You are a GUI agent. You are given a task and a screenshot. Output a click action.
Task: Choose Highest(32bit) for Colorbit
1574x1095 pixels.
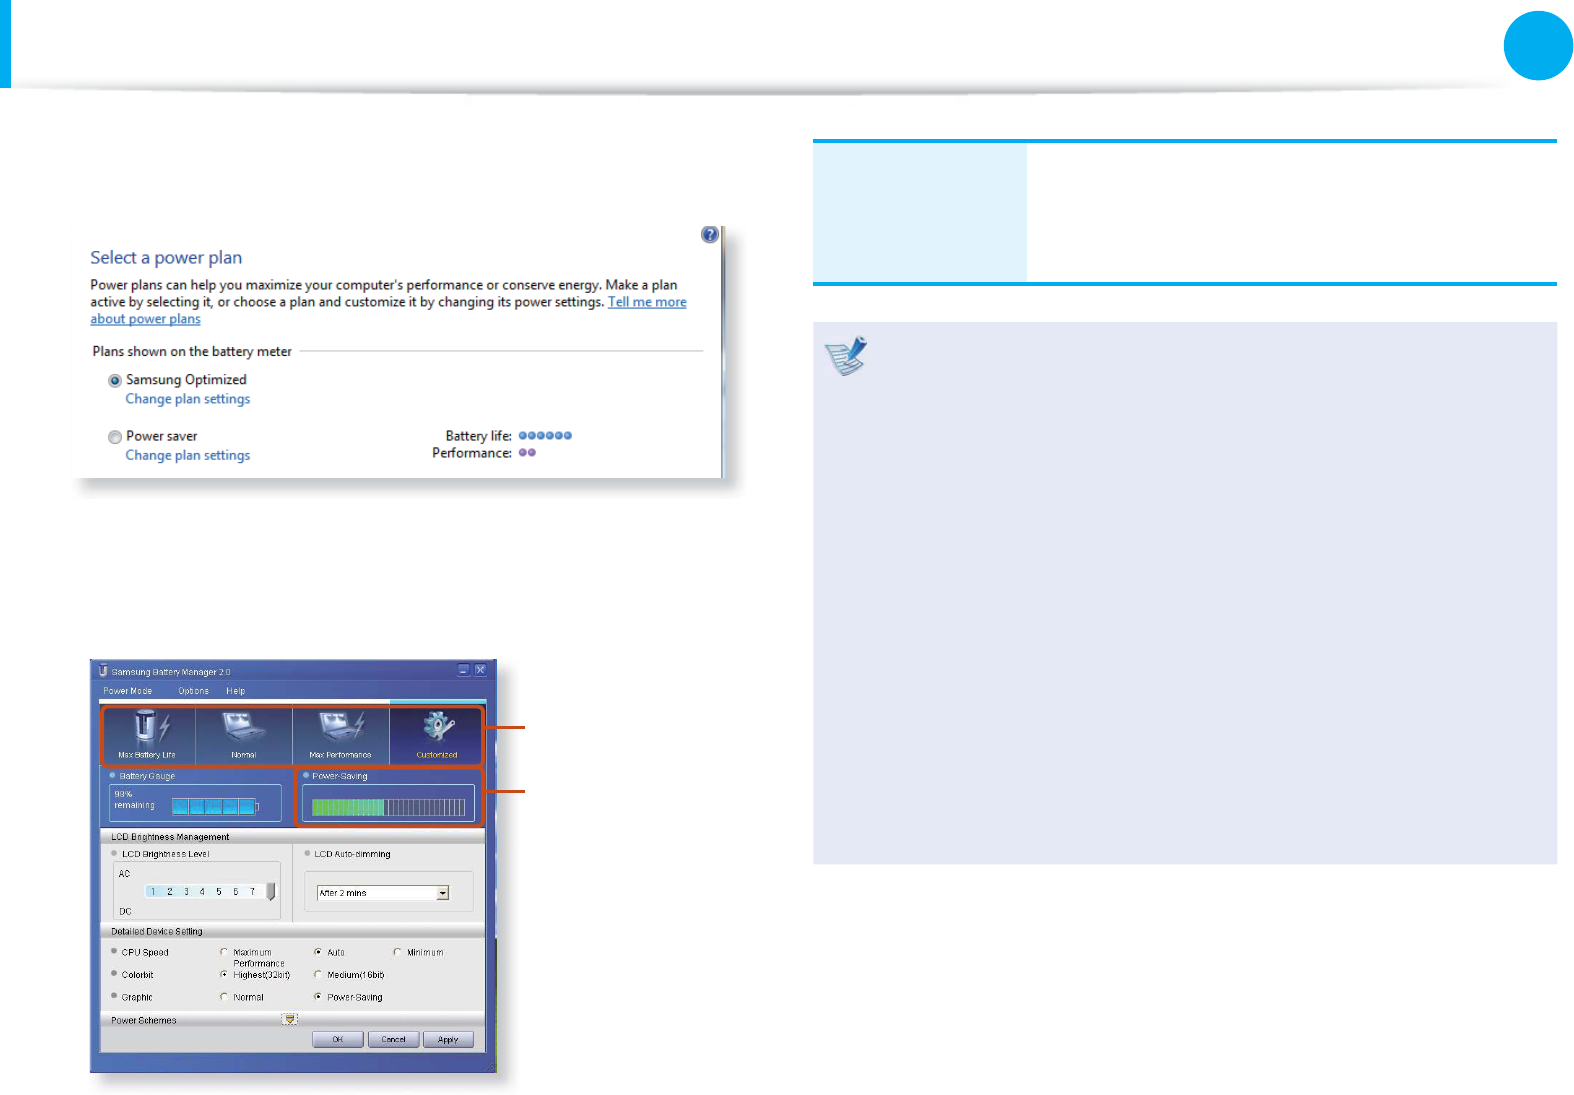pyautogui.click(x=224, y=974)
